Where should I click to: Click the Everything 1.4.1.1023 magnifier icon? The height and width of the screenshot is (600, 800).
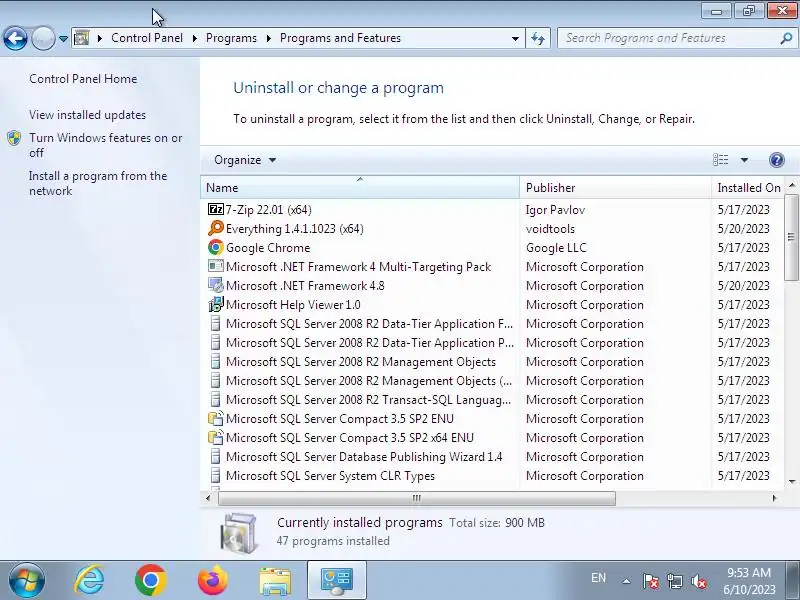(x=216, y=229)
